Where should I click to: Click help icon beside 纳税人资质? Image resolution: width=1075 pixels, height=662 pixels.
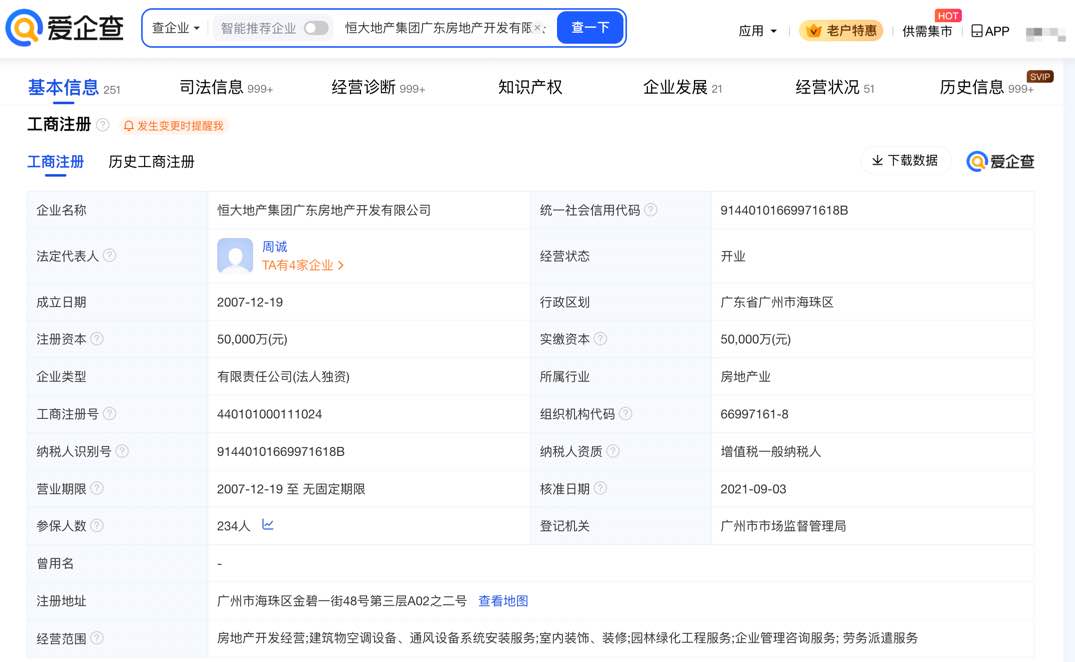click(613, 451)
